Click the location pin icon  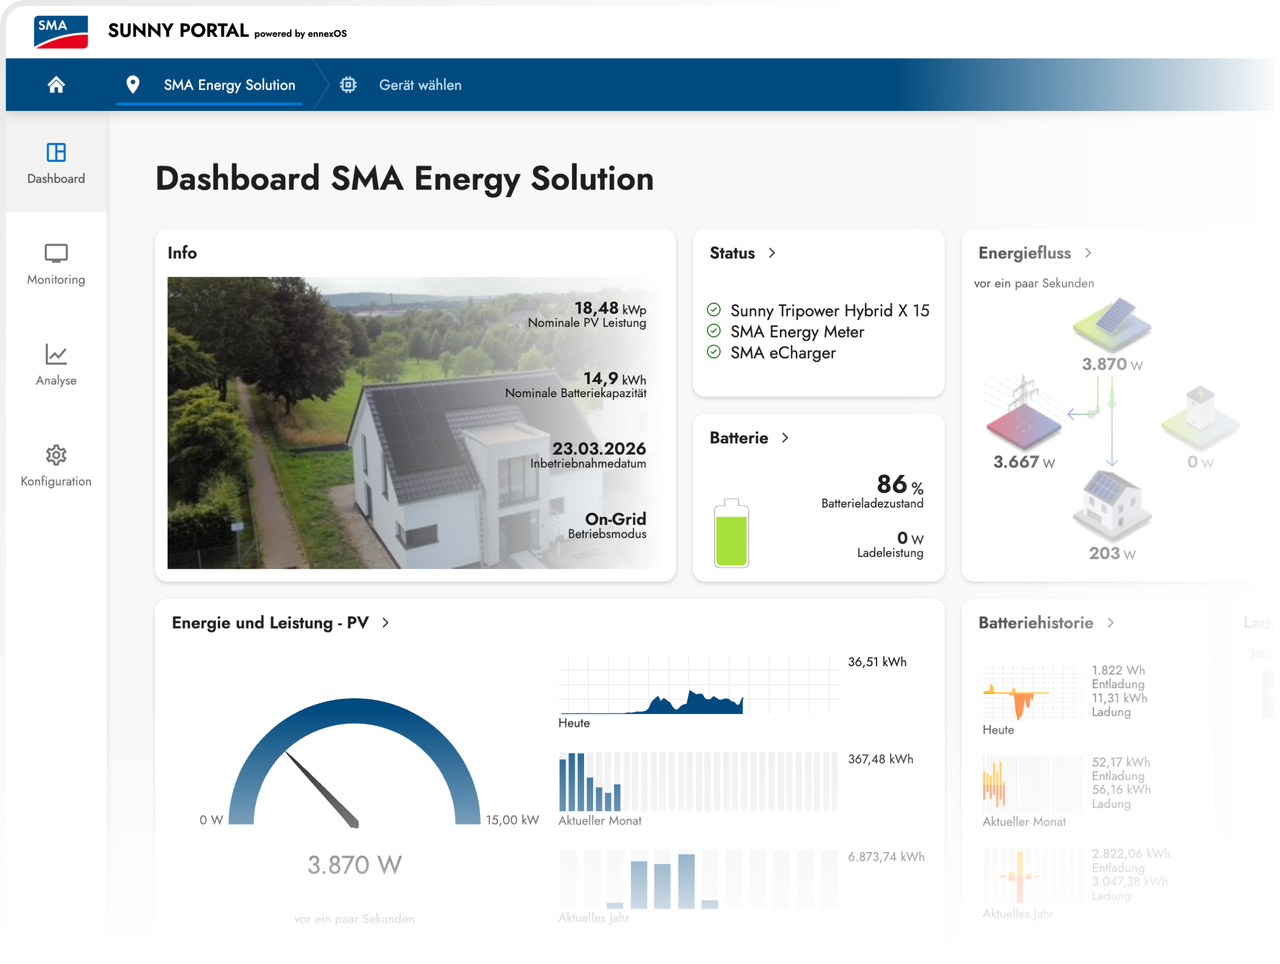132,85
